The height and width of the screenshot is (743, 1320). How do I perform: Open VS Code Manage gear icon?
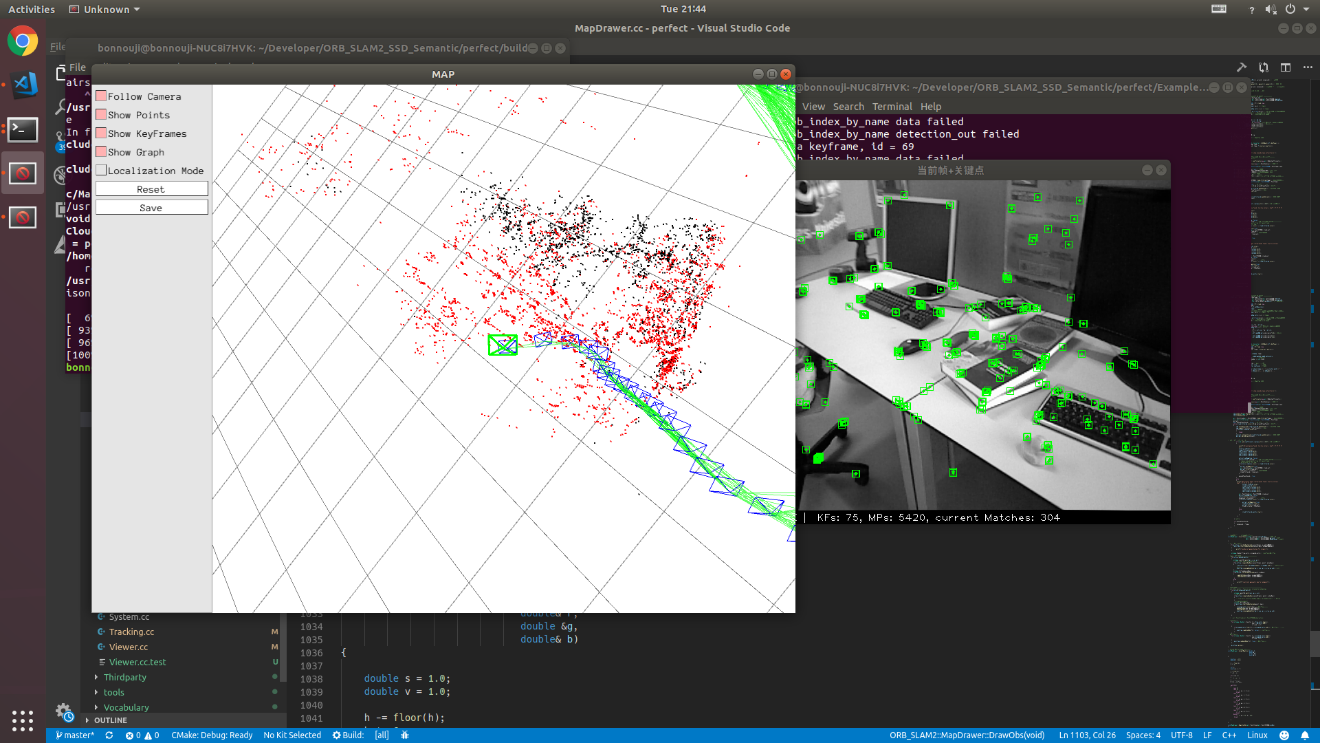[x=64, y=710]
